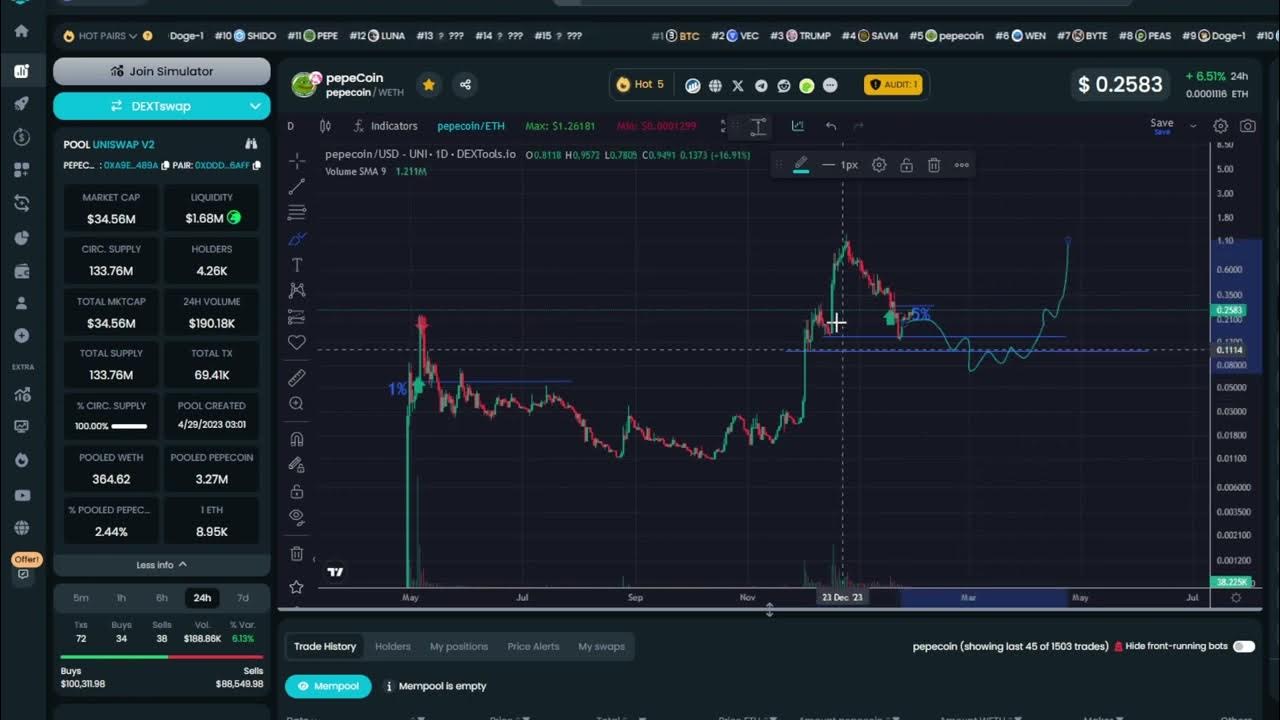The image size is (1280, 720).
Task: Expand the DEXTswap dropdown
Action: [x=256, y=106]
